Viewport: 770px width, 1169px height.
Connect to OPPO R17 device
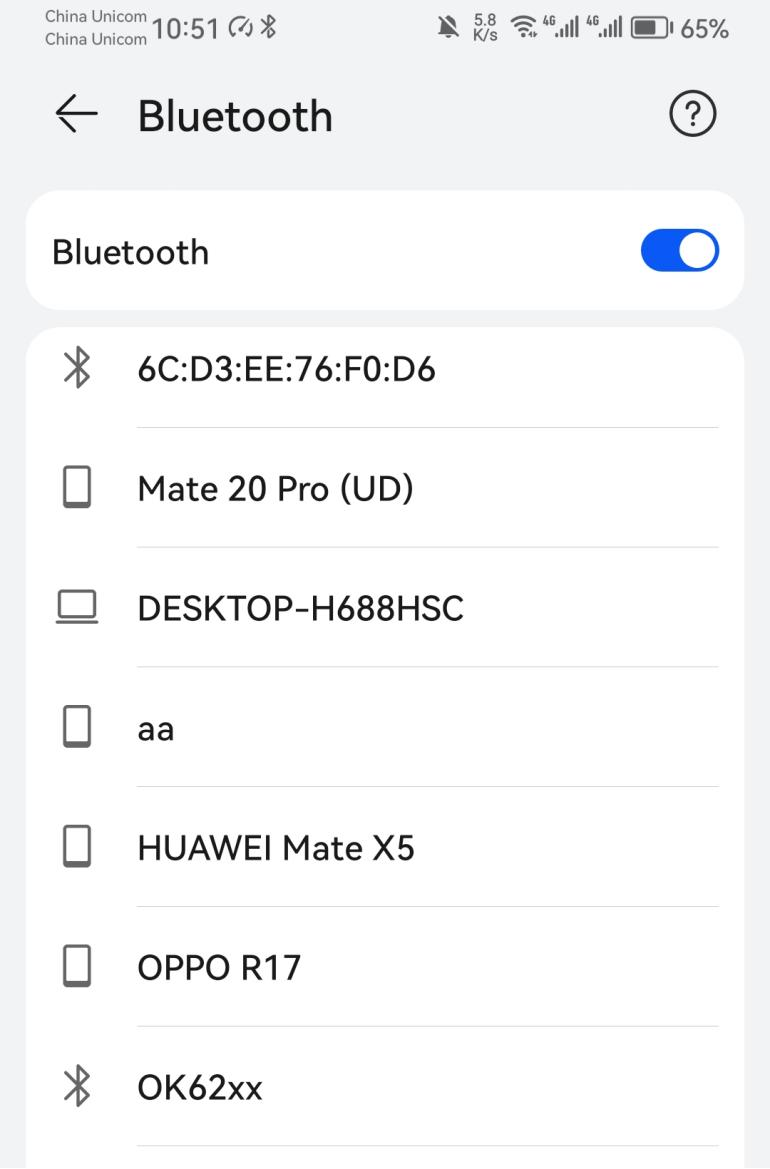point(219,967)
